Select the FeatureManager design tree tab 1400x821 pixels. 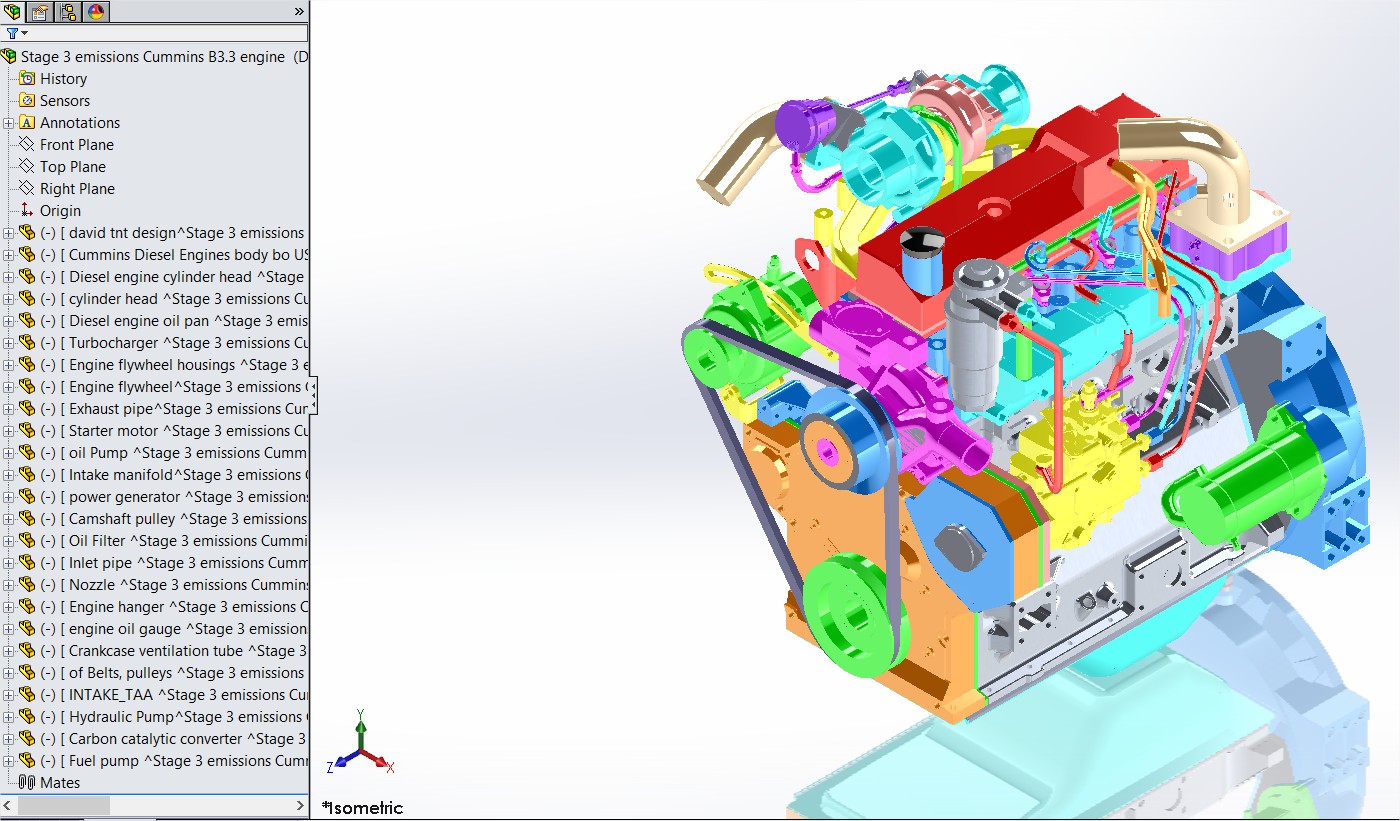pyautogui.click(x=12, y=12)
